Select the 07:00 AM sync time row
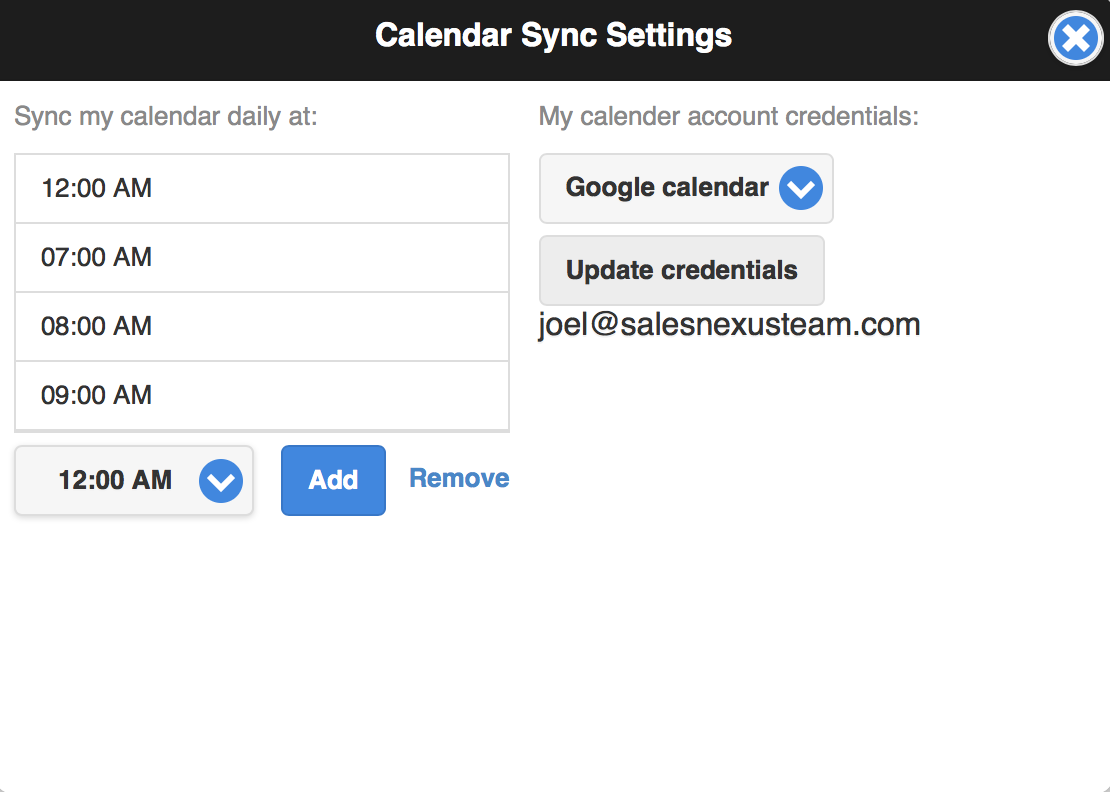Screen dimensions: 1110x792 click(262, 258)
